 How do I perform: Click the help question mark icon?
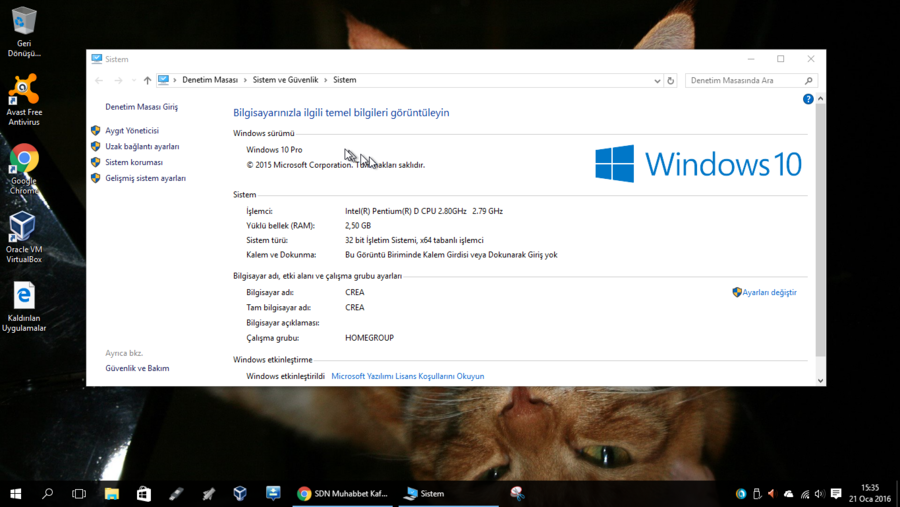point(808,99)
